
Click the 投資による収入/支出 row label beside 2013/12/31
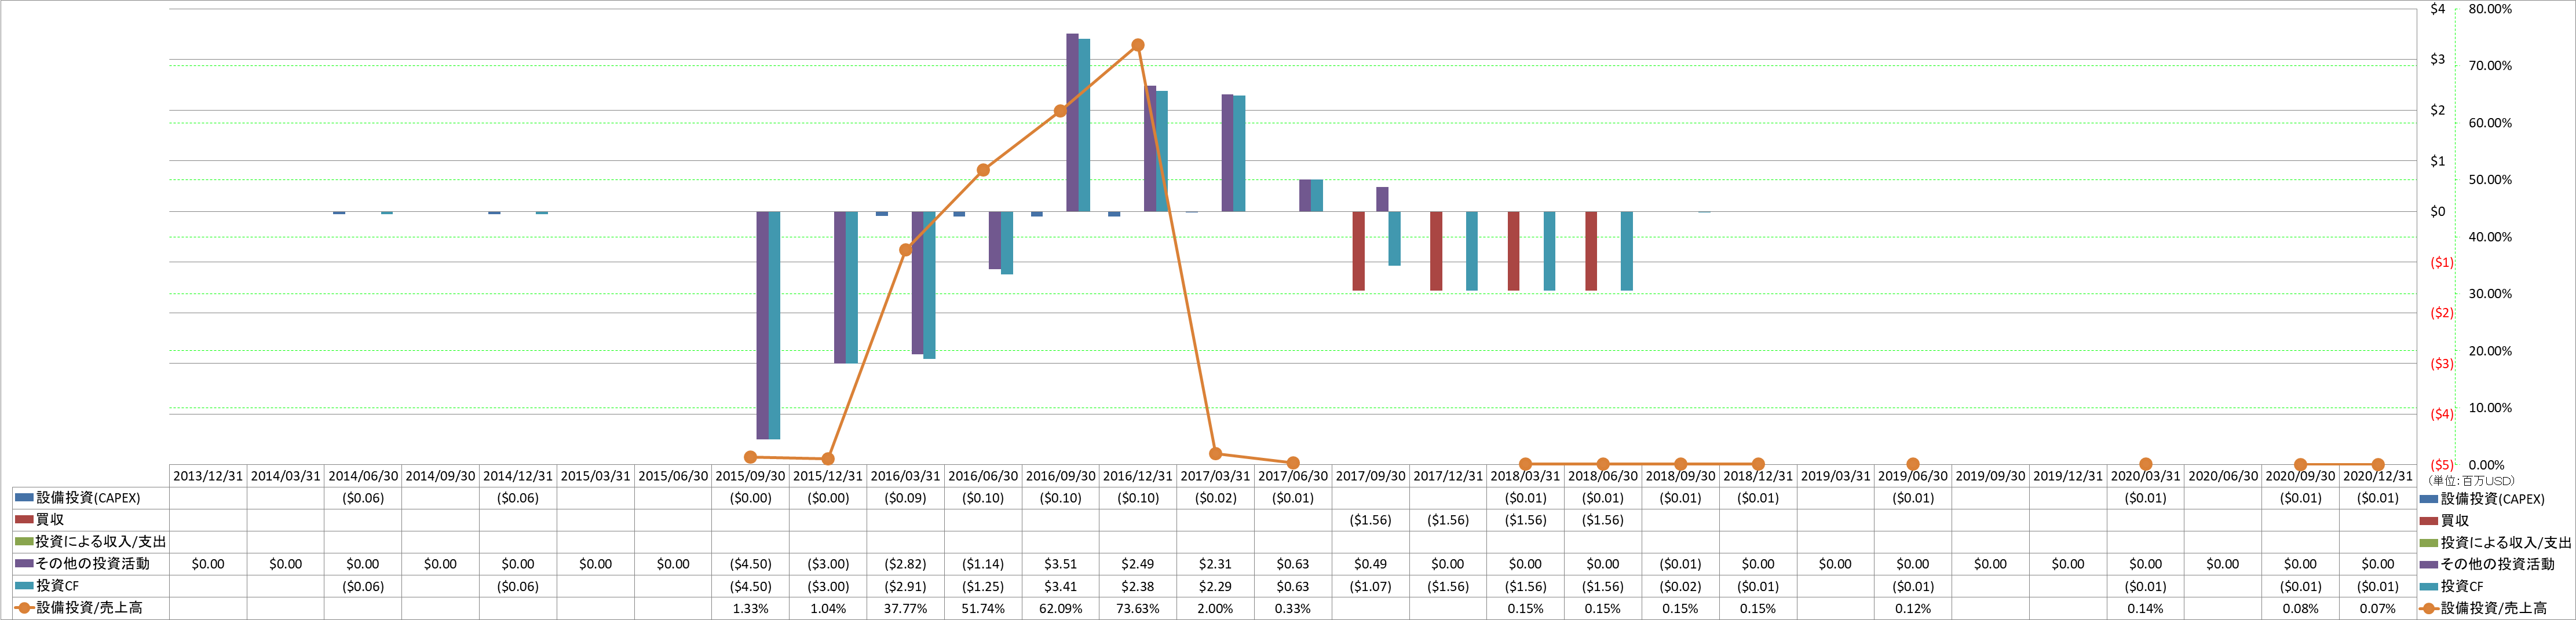[x=101, y=542]
